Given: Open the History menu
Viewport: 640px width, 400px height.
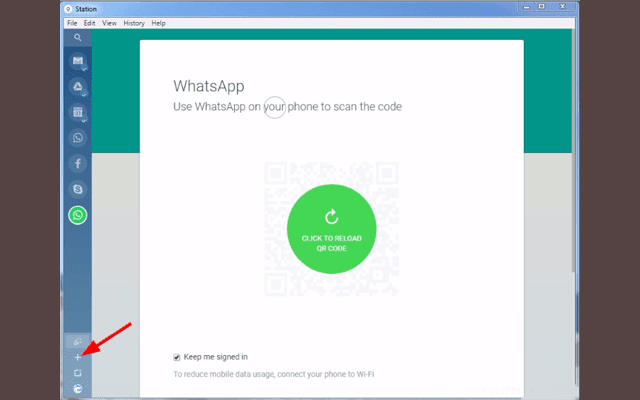Looking at the screenshot, I should click(x=134, y=22).
